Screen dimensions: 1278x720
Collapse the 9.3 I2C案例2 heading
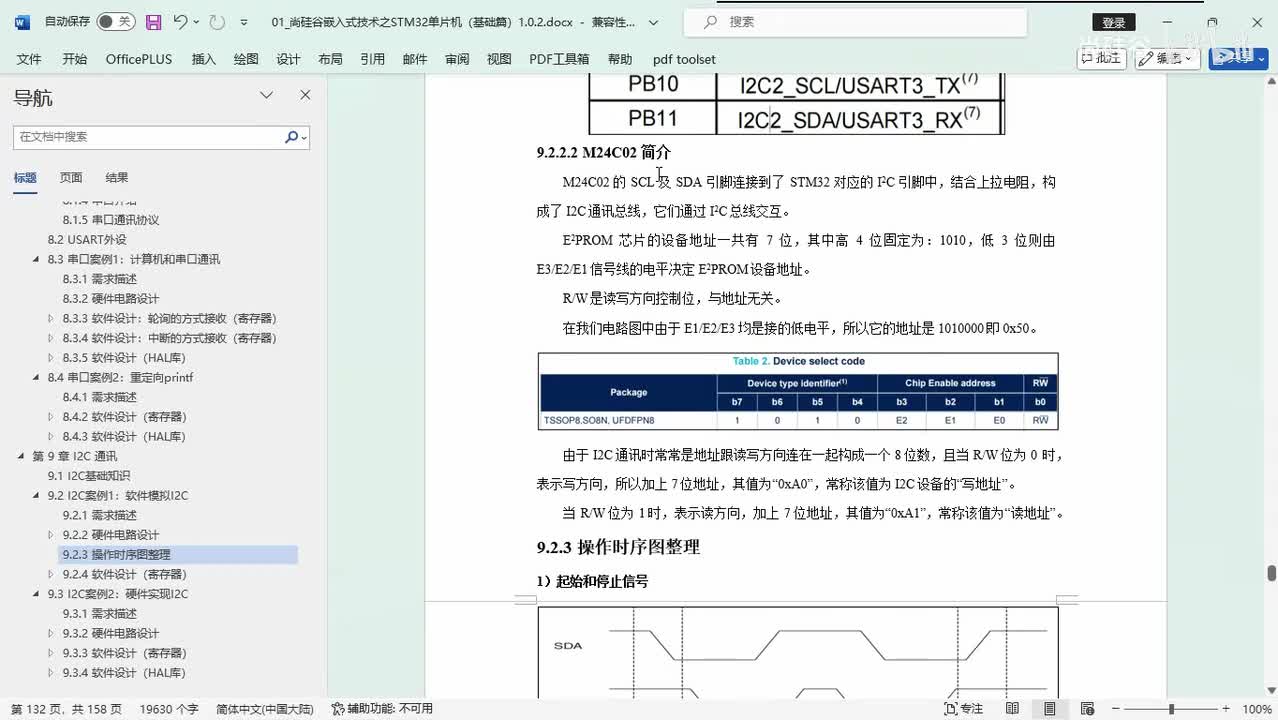[x=36, y=594]
